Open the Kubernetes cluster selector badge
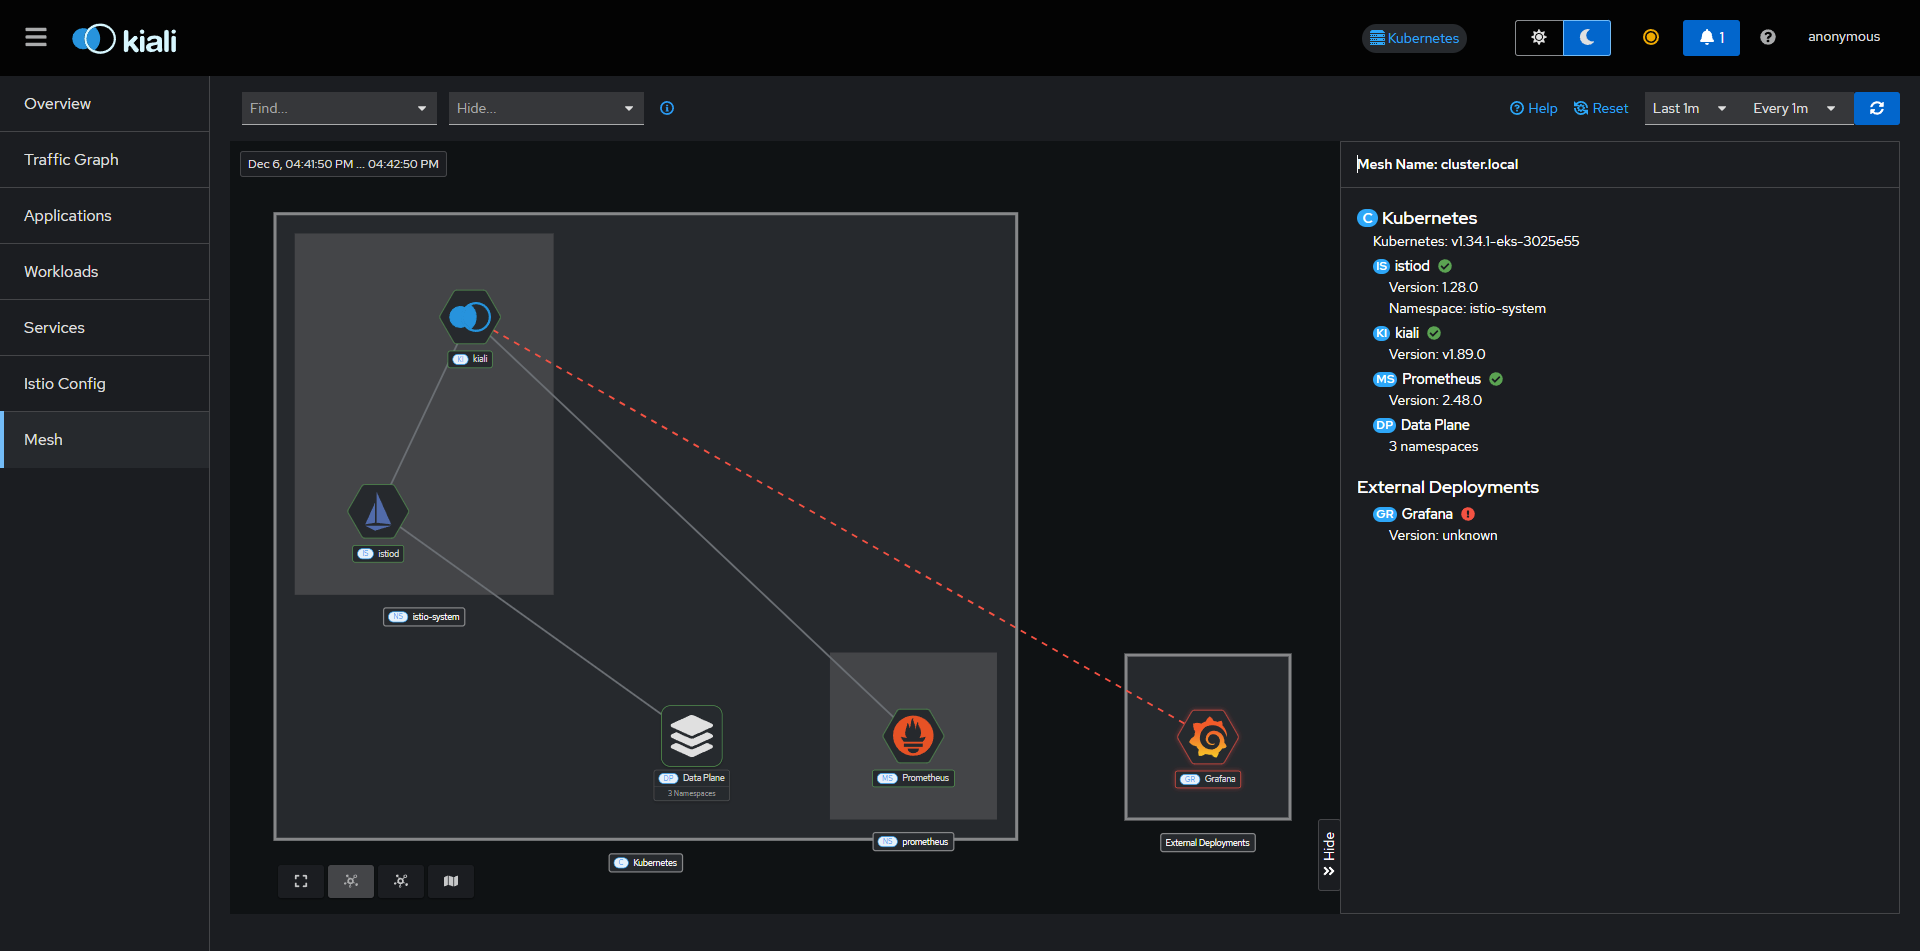This screenshot has height=951, width=1920. tap(1413, 37)
